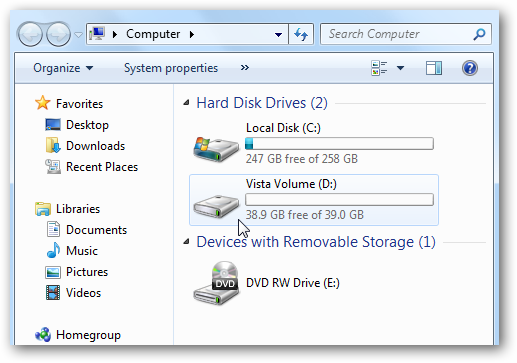Click System properties in toolbar
517x363 pixels.
click(171, 68)
